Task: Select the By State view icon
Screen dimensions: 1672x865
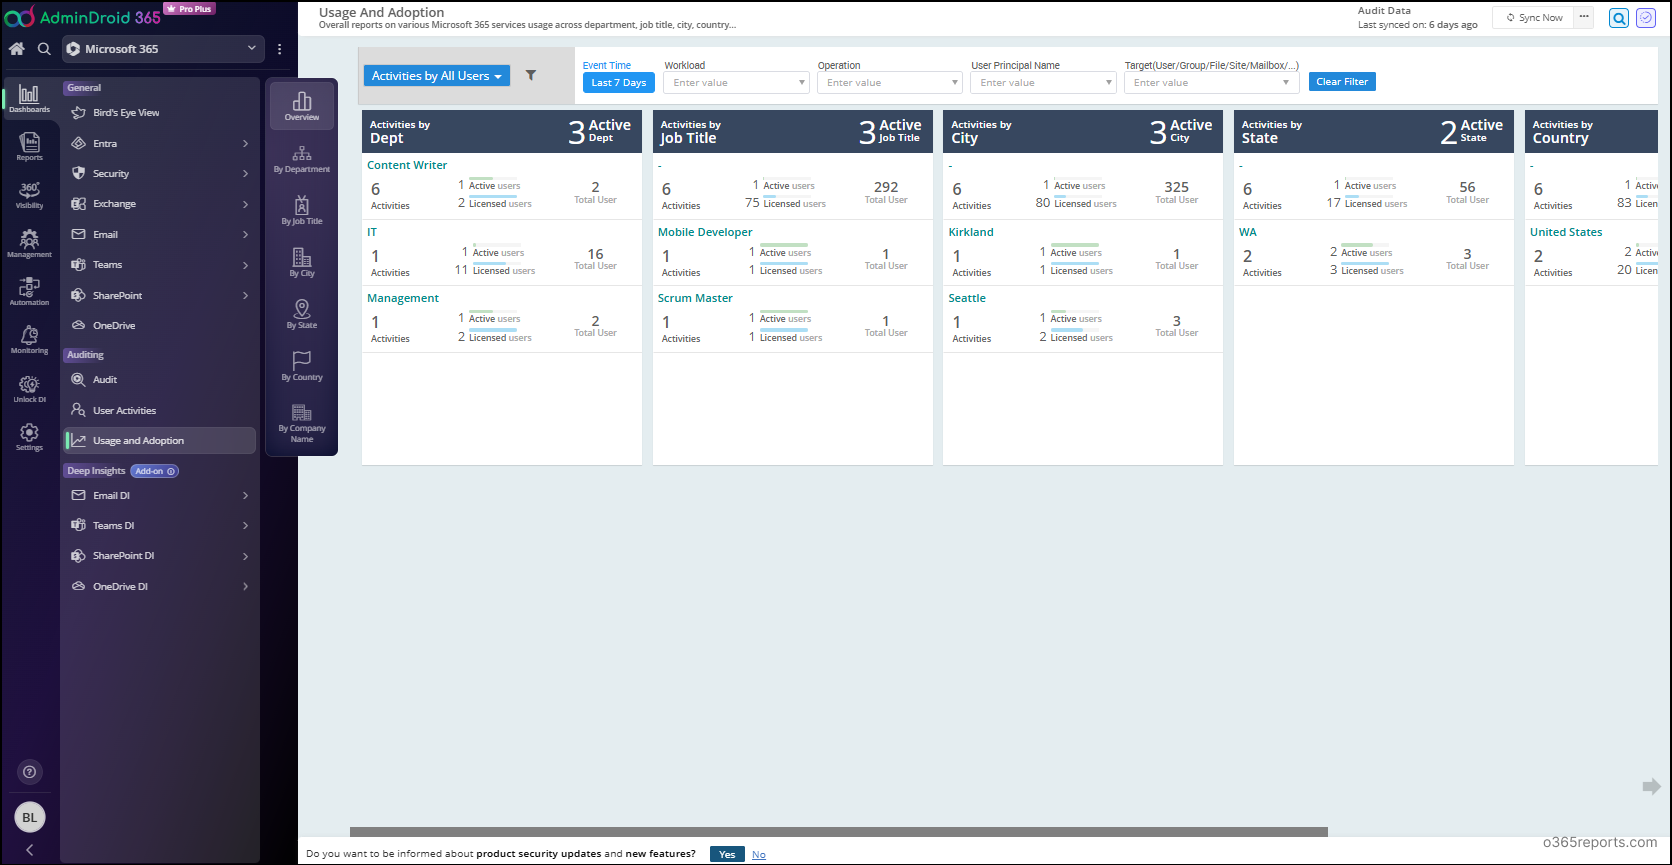Action: [302, 315]
